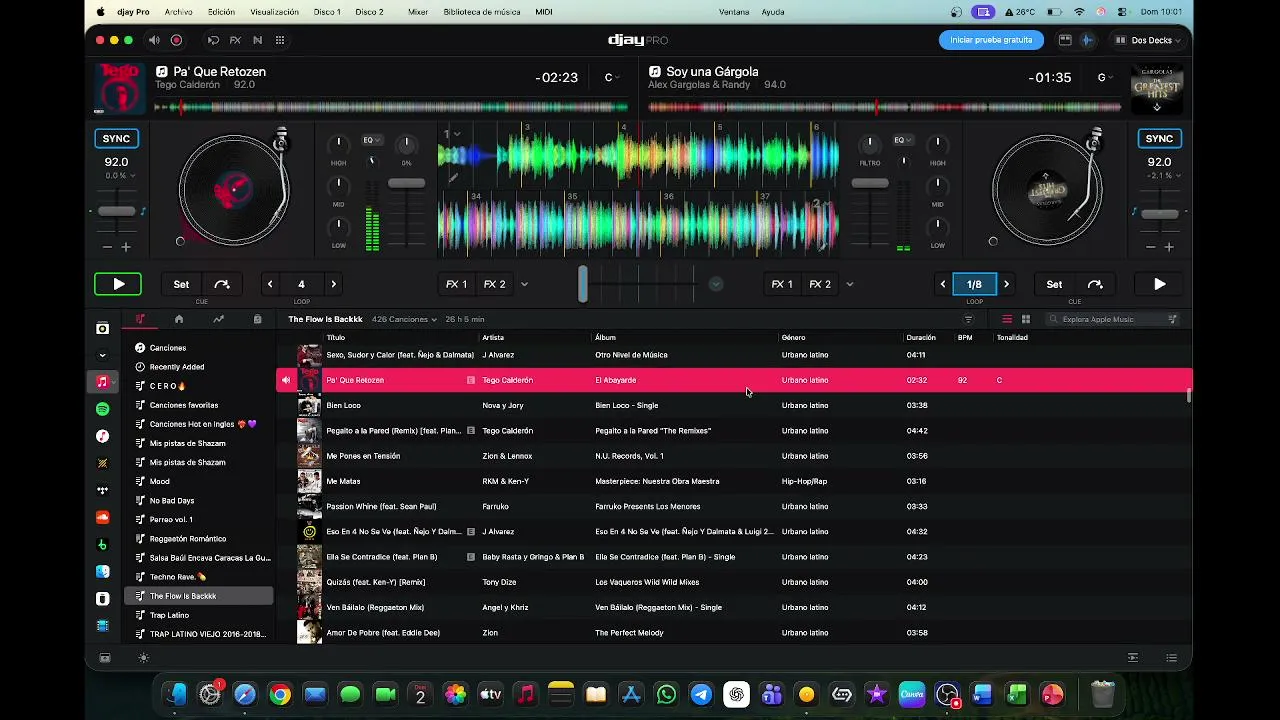Screen dimensions: 1280x720
Task: Activate the 1/8 loop on deck 2
Action: pos(974,284)
